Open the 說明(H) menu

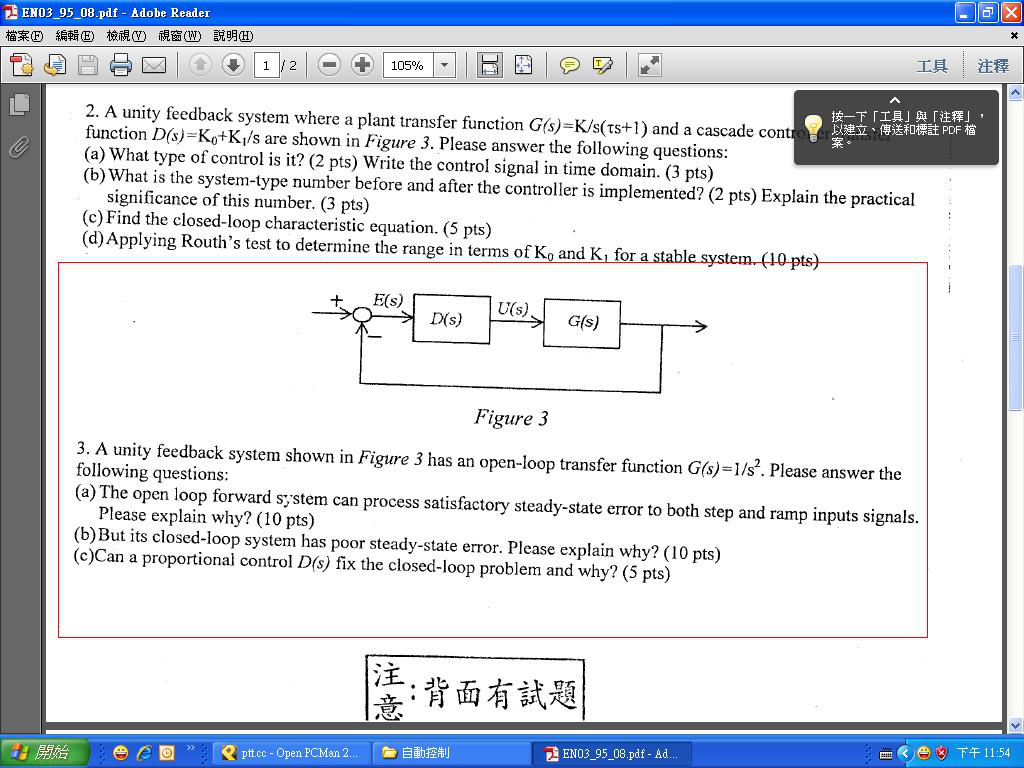click(x=233, y=36)
